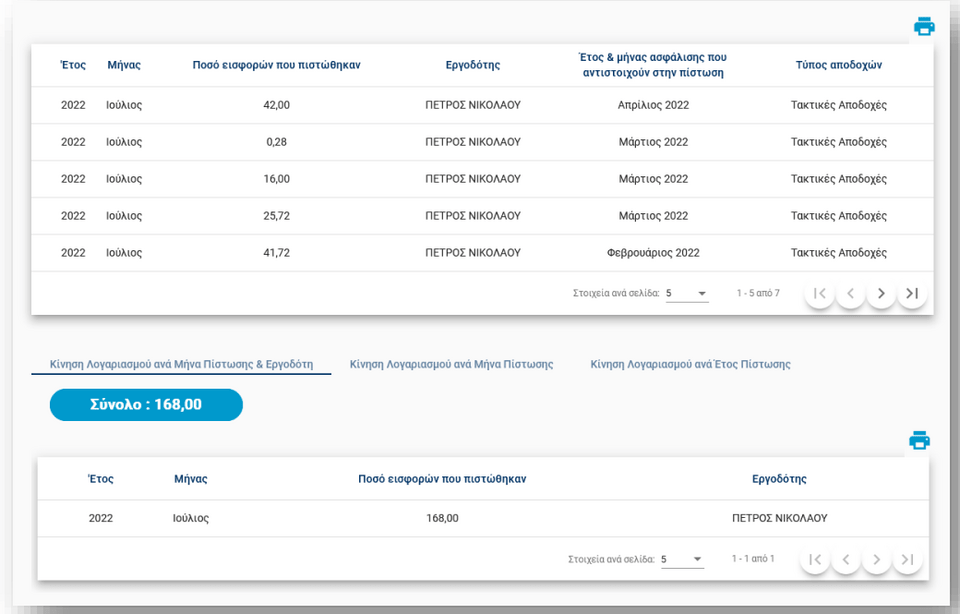The image size is (960, 614).
Task: Select the row with amount 25,72
Action: click(482, 215)
